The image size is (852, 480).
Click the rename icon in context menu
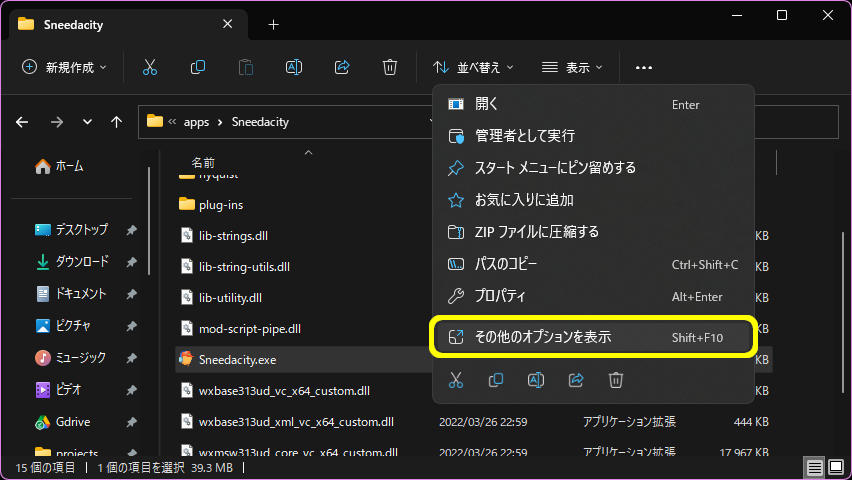(x=536, y=380)
